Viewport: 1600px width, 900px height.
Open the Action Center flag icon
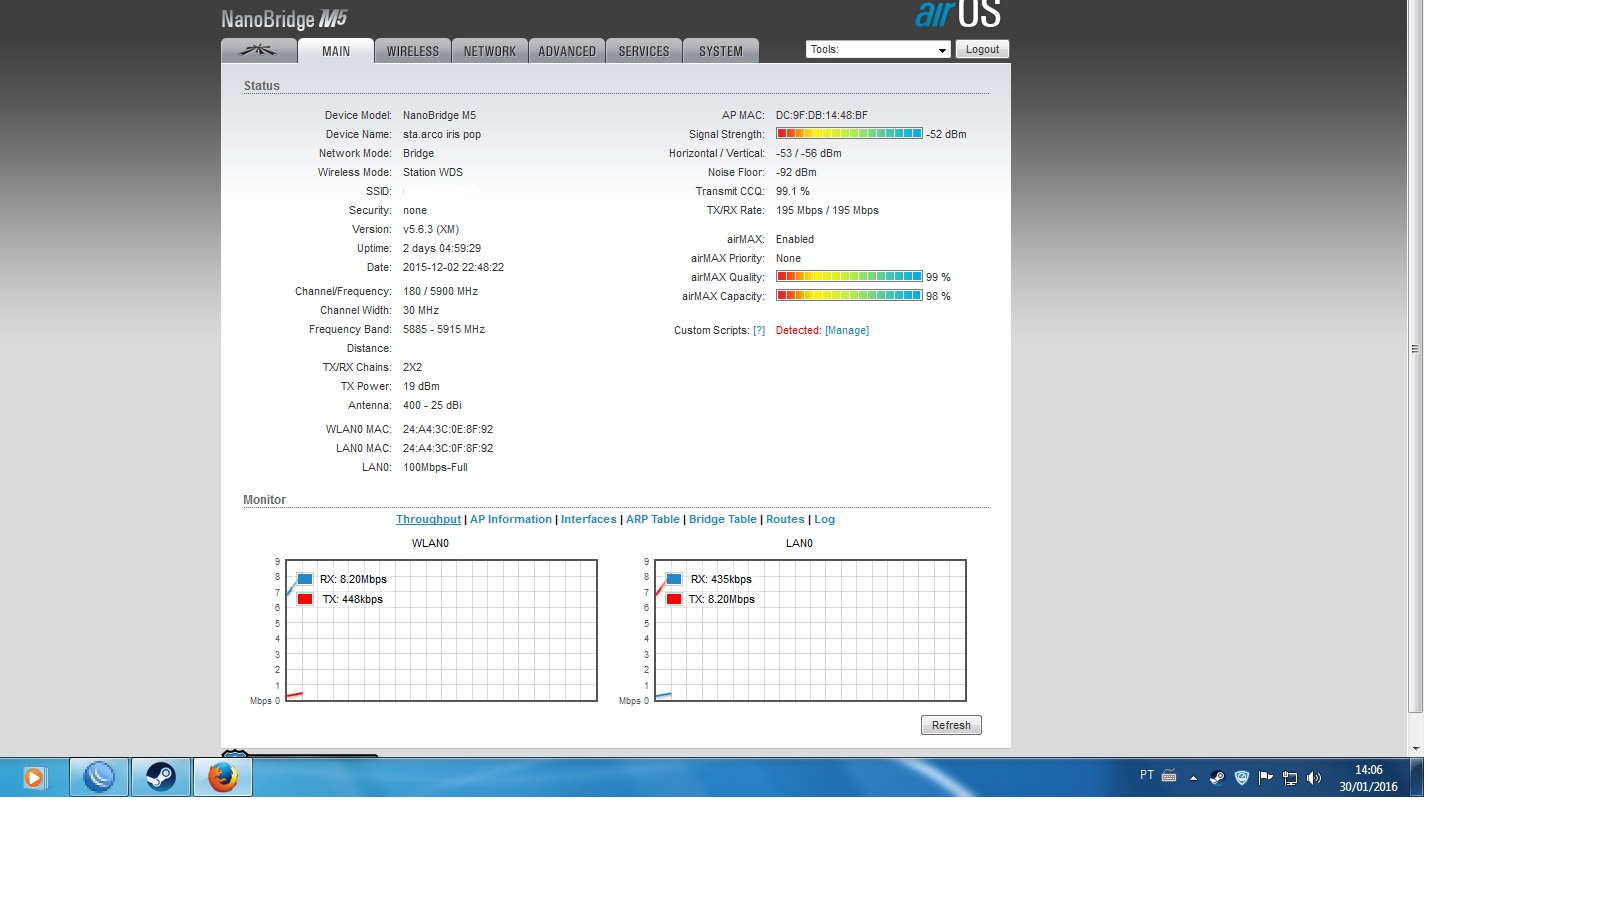click(1266, 777)
